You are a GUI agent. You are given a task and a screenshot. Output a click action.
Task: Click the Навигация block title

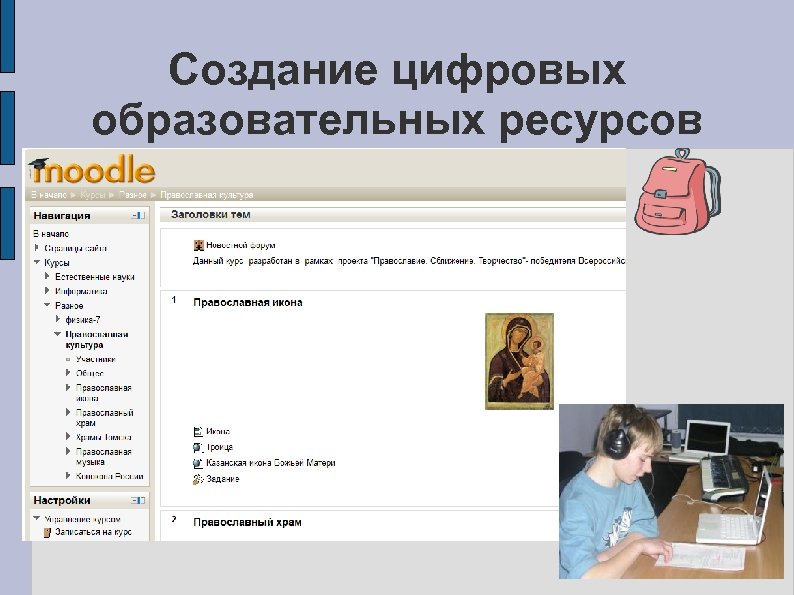click(x=62, y=216)
